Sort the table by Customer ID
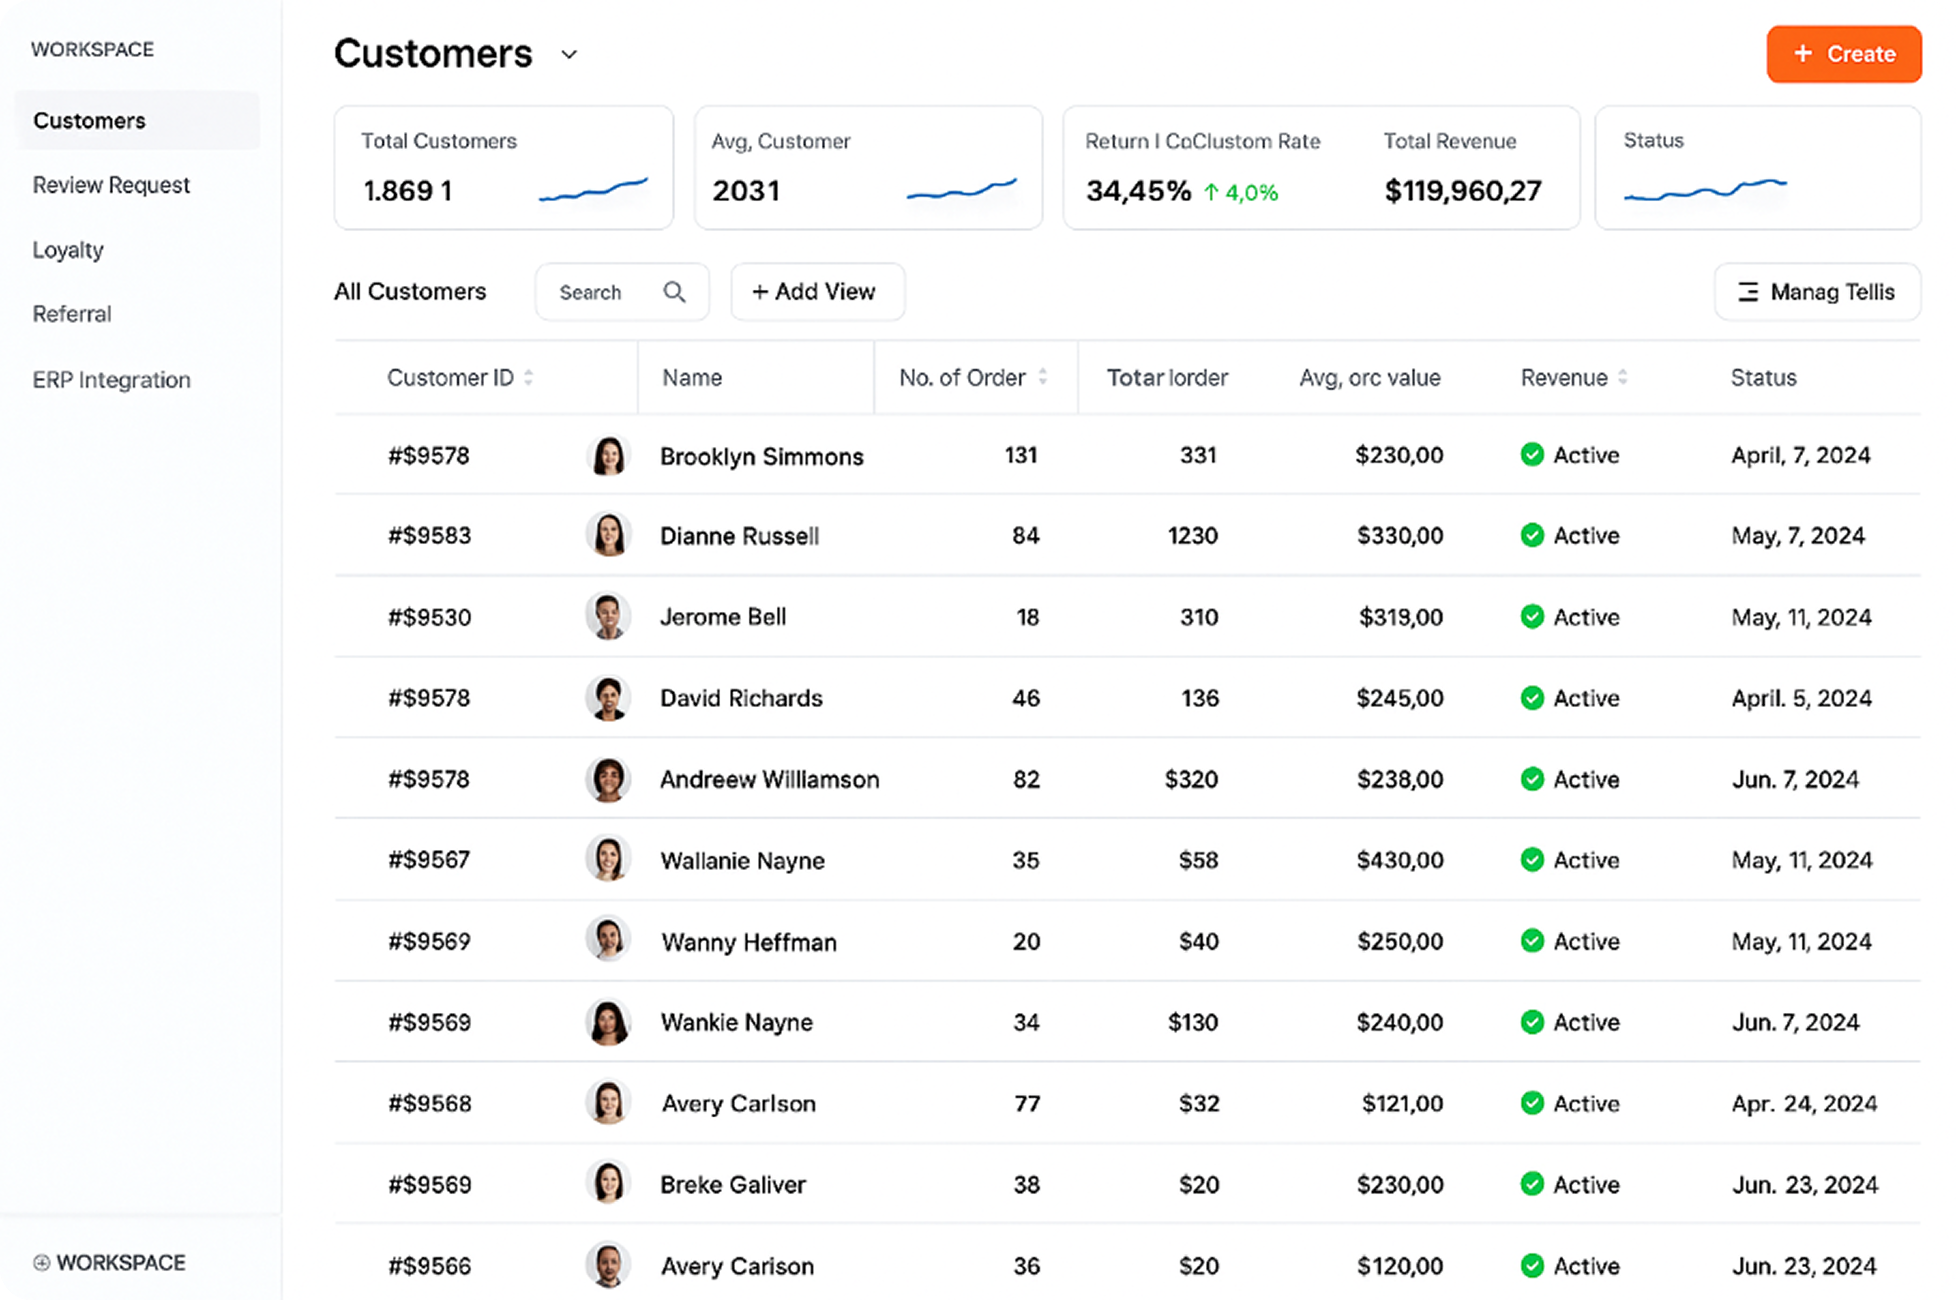Screen dimensions: 1956x1300 [530, 378]
